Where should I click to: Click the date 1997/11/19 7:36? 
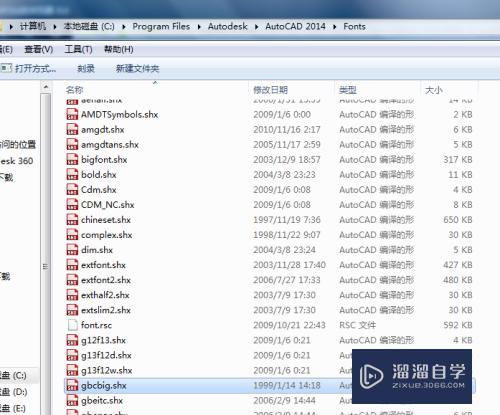tap(287, 220)
